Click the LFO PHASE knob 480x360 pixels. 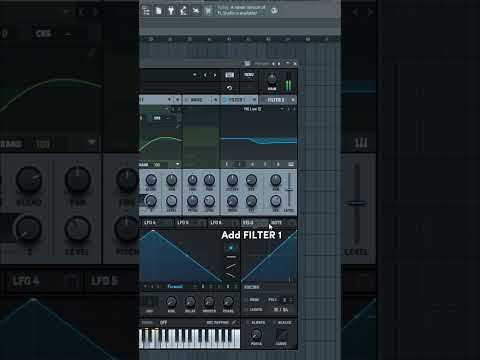pyautogui.click(x=228, y=302)
